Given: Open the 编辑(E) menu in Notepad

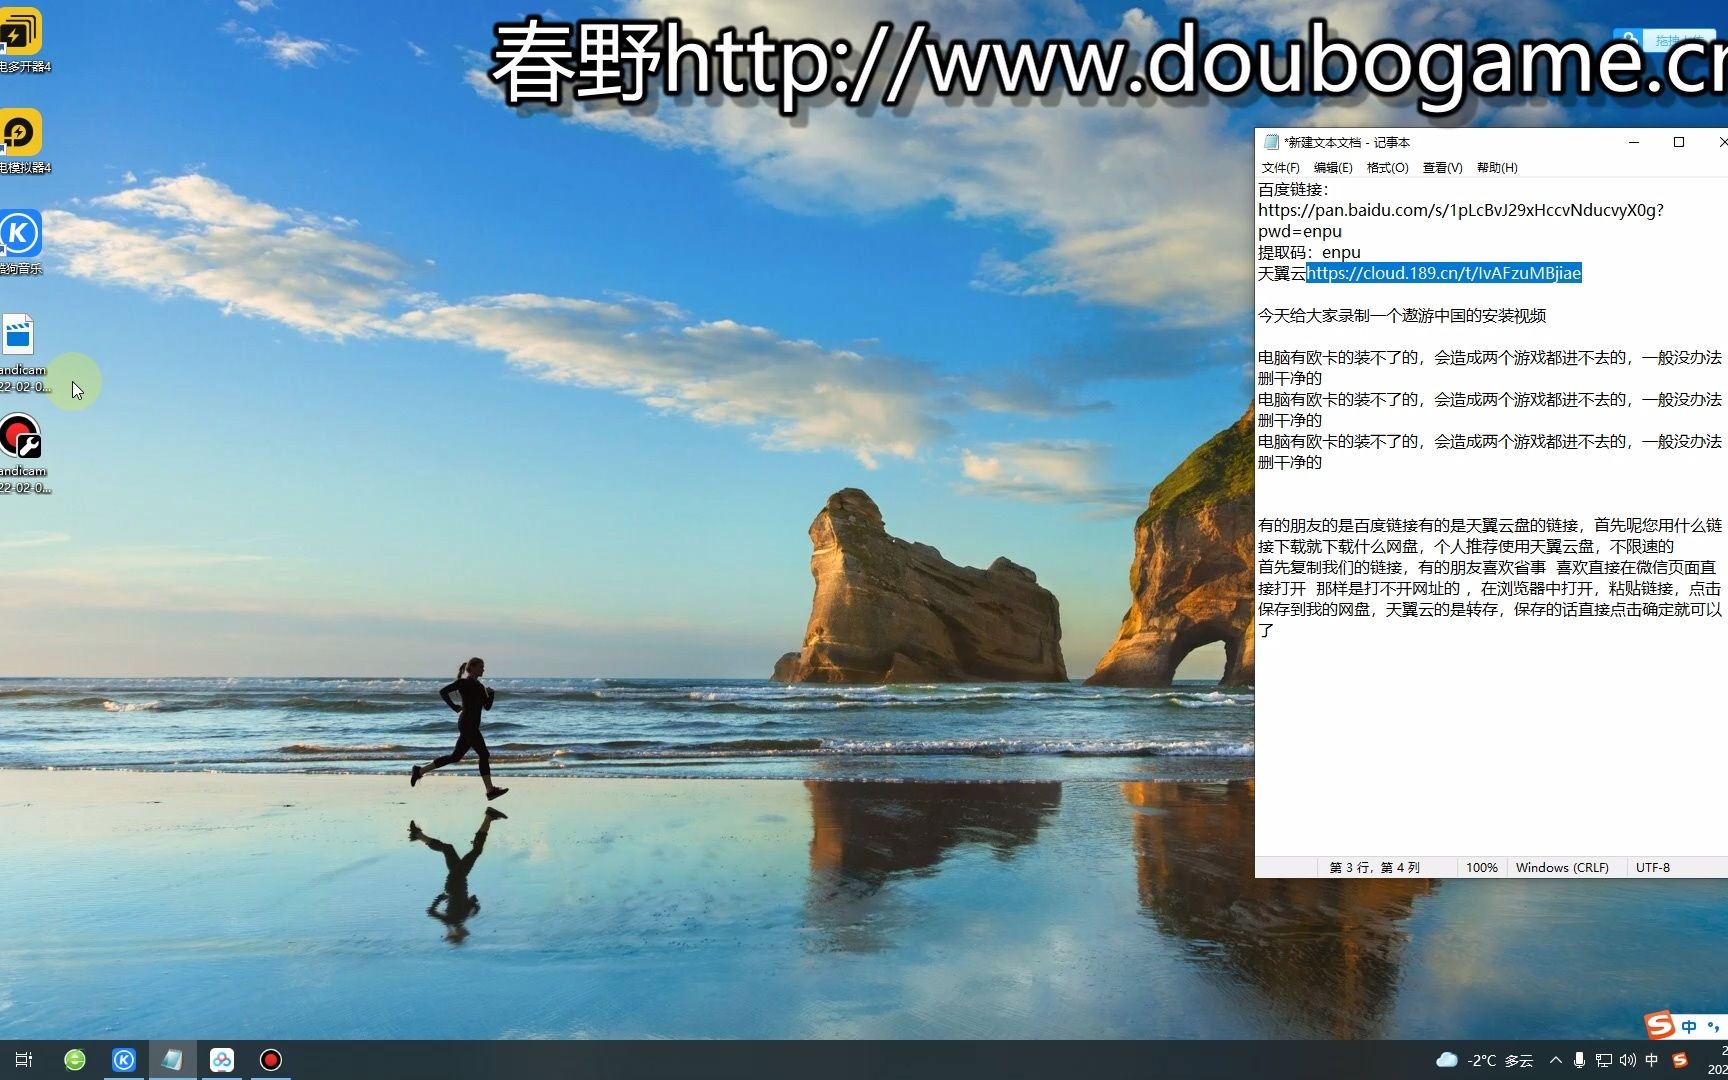Looking at the screenshot, I should coord(1333,168).
